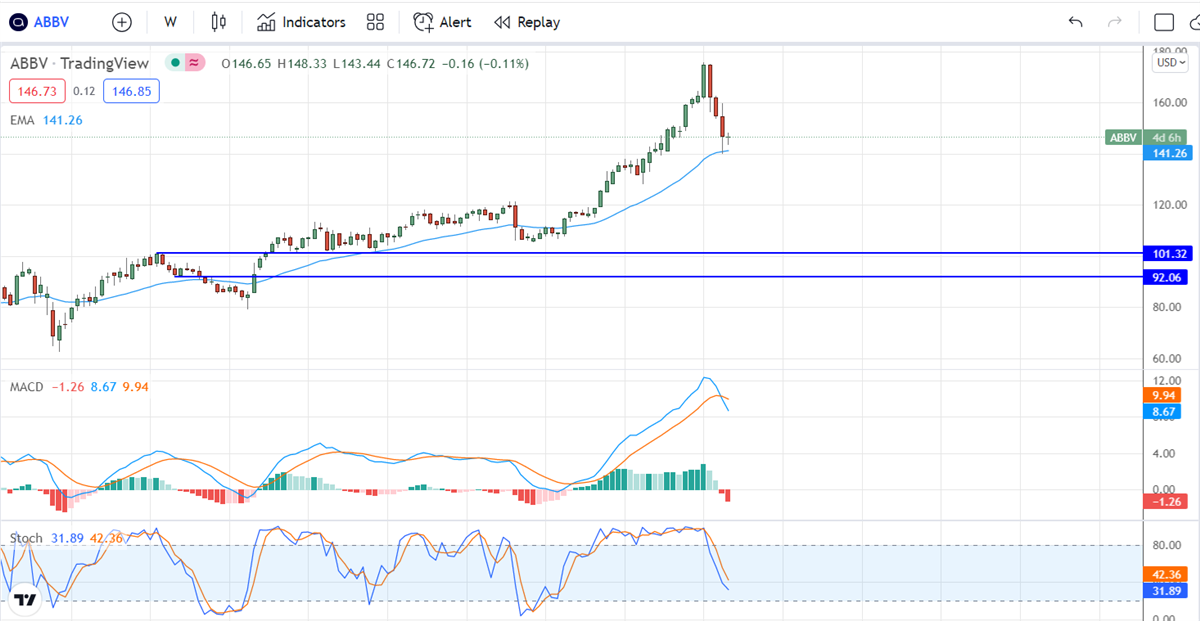
Task: Expand the USD currency dropdown
Action: (x=1168, y=63)
